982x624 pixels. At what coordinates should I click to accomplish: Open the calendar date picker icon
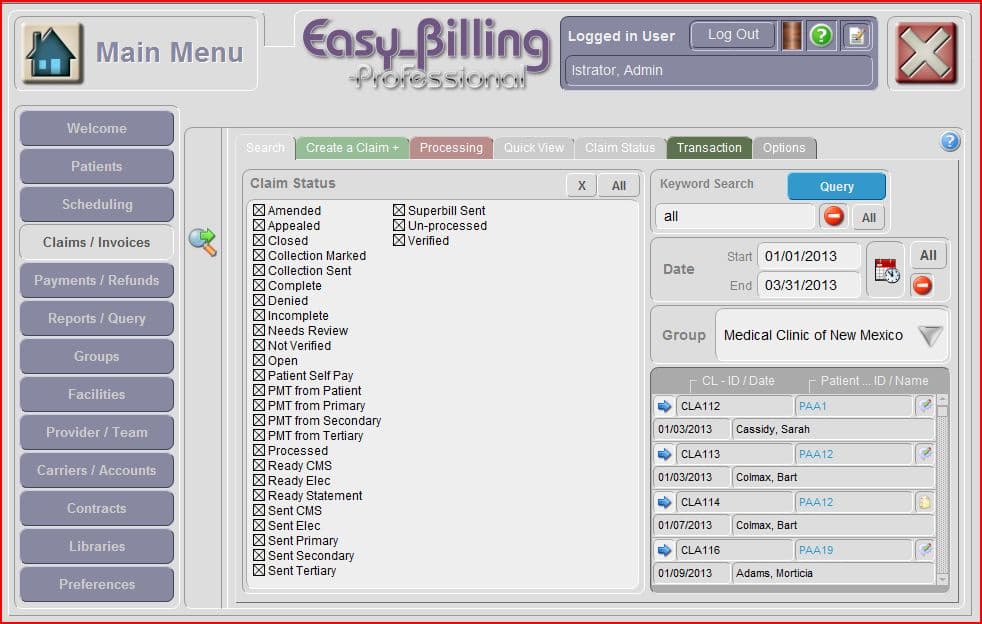point(885,270)
